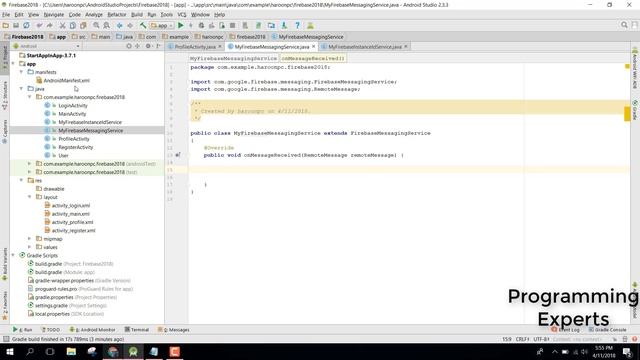Click the Copy toolbar icon
640x360 pixels.
[x=73, y=25]
